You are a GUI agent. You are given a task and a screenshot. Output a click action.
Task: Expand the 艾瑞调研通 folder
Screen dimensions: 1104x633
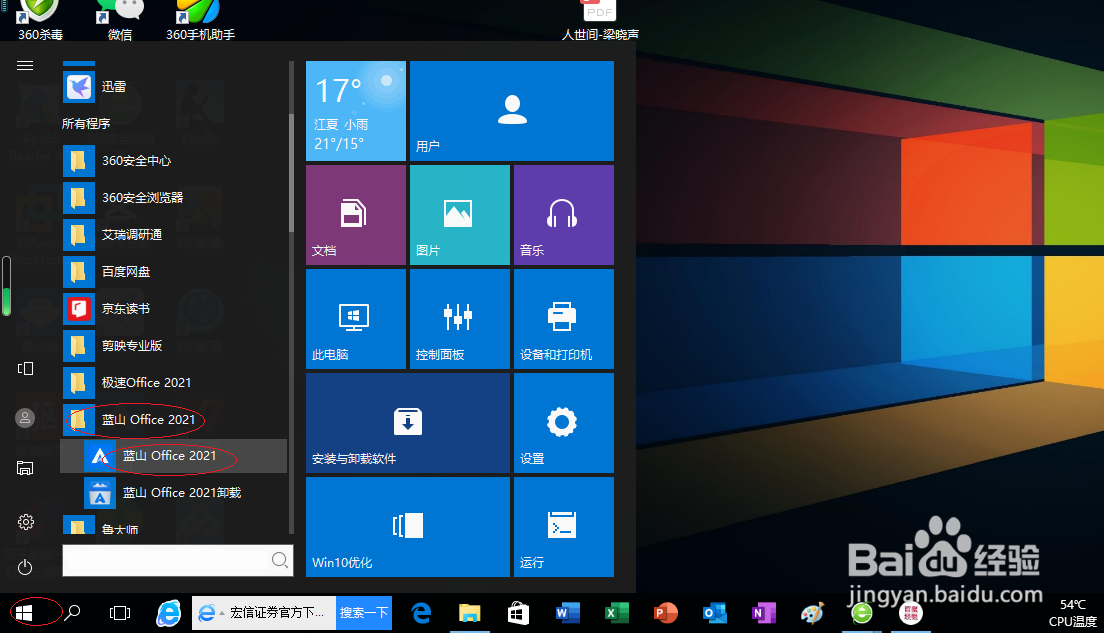(174, 235)
